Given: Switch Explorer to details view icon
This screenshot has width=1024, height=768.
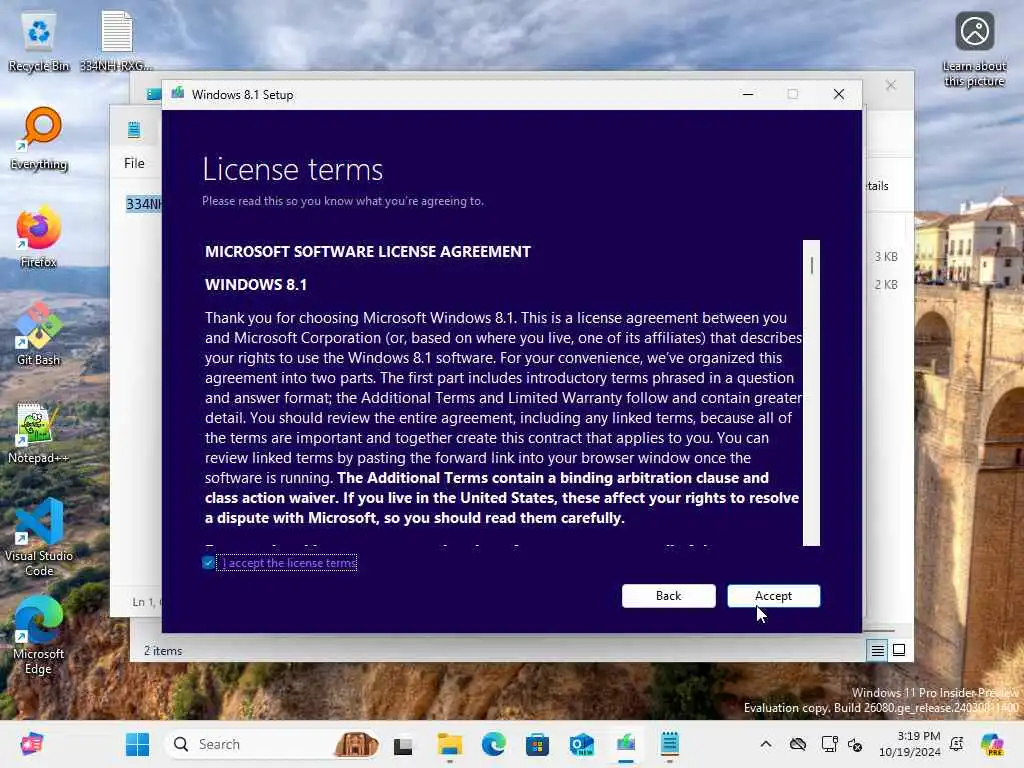Looking at the screenshot, I should coord(877,650).
